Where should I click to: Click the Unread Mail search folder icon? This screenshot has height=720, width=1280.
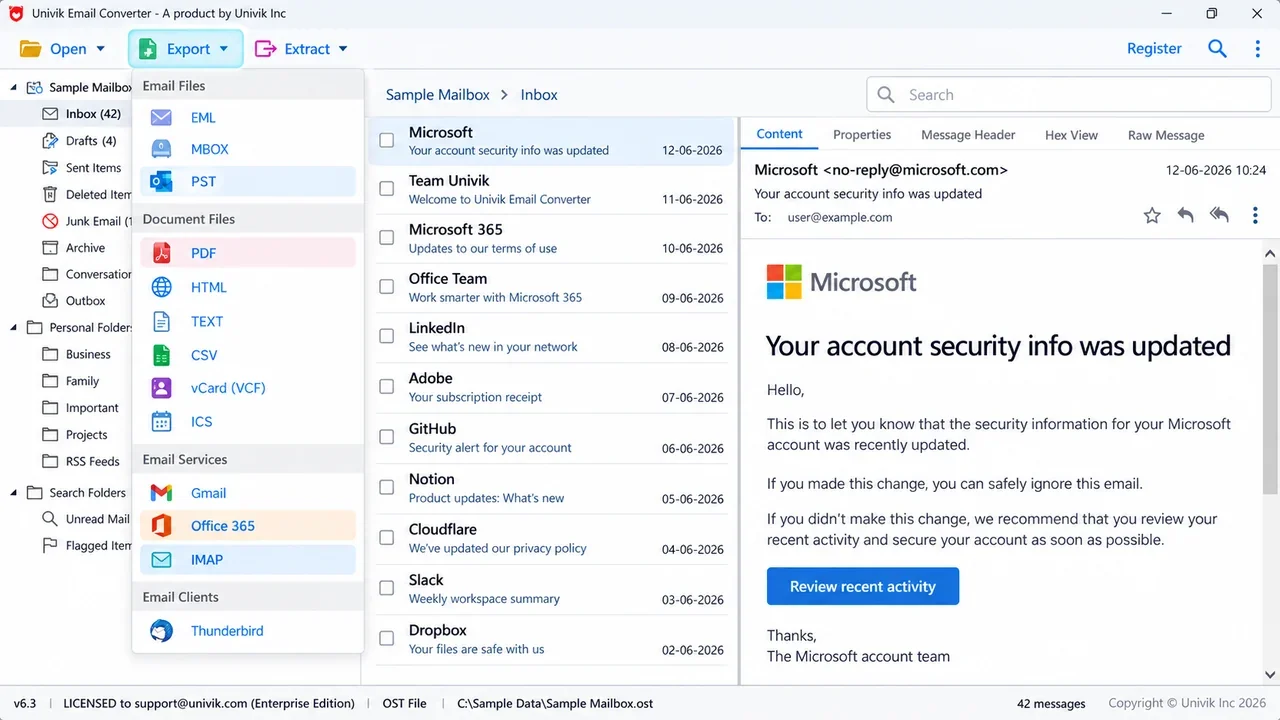pos(49,519)
